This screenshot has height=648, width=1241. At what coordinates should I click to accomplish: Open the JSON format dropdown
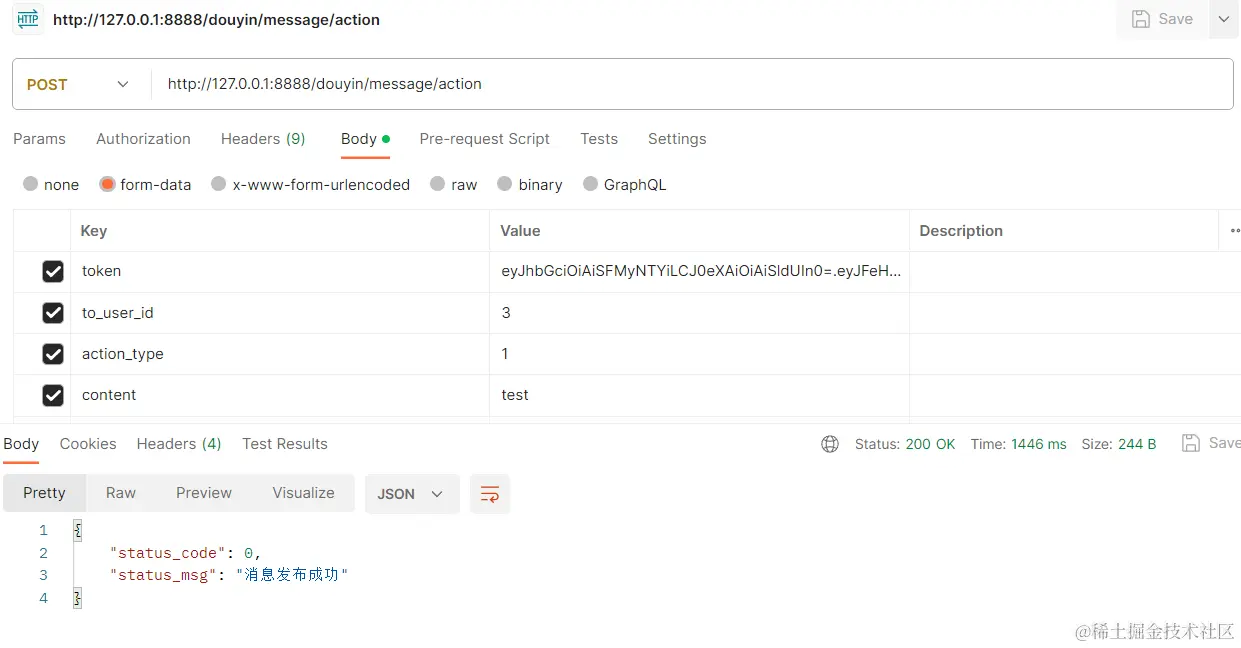412,494
